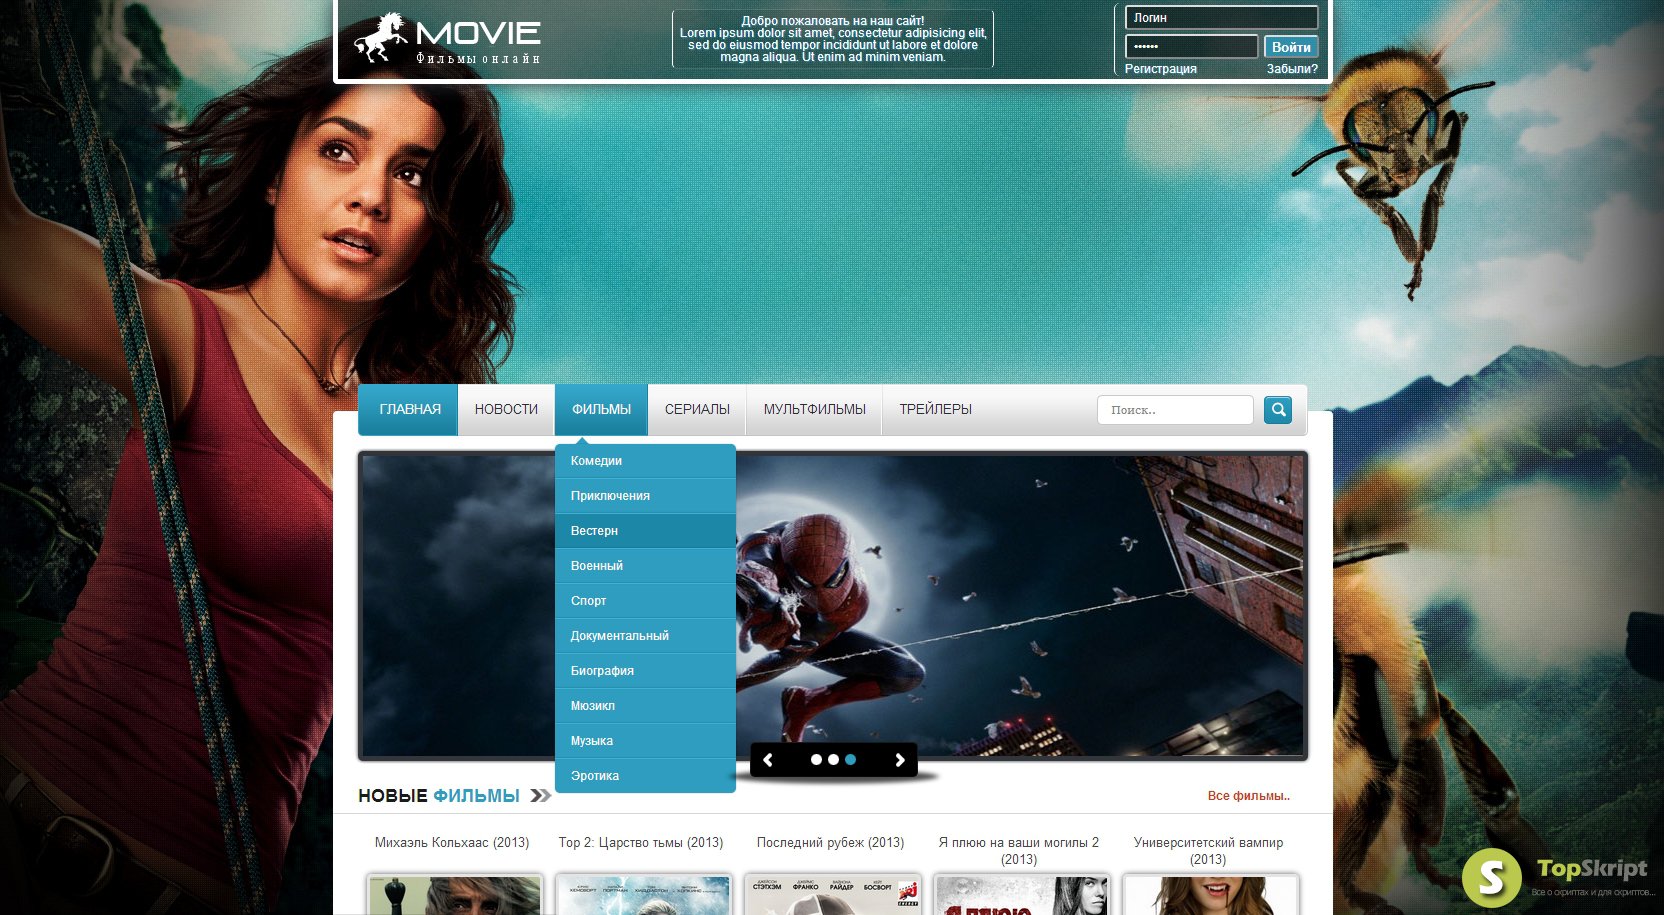Select third blue slider dot
Viewport: 1664px width, 915px height.
[x=850, y=760]
